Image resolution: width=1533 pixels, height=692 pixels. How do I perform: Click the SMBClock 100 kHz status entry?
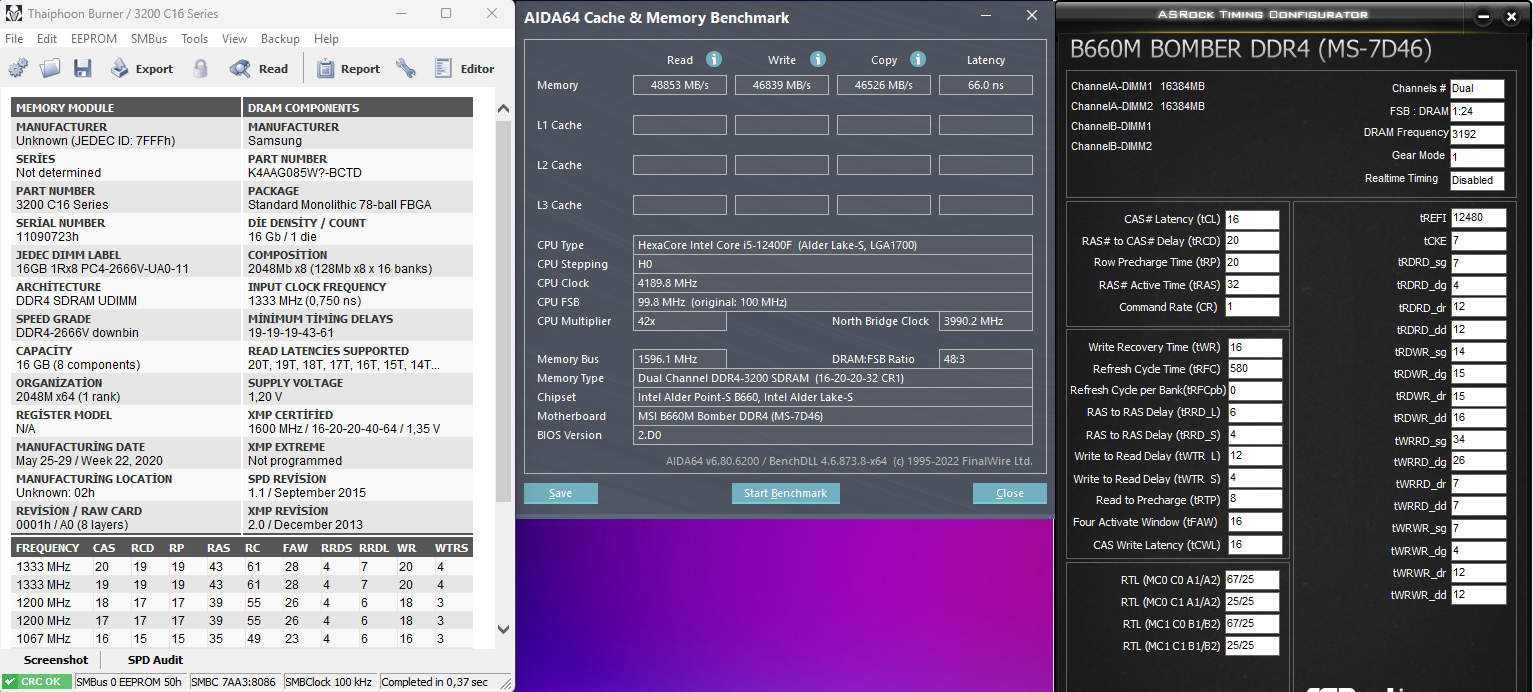328,682
